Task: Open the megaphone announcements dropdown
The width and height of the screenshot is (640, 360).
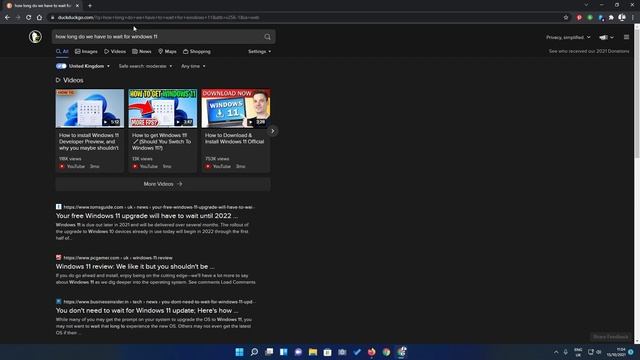Action: pyautogui.click(x=606, y=37)
